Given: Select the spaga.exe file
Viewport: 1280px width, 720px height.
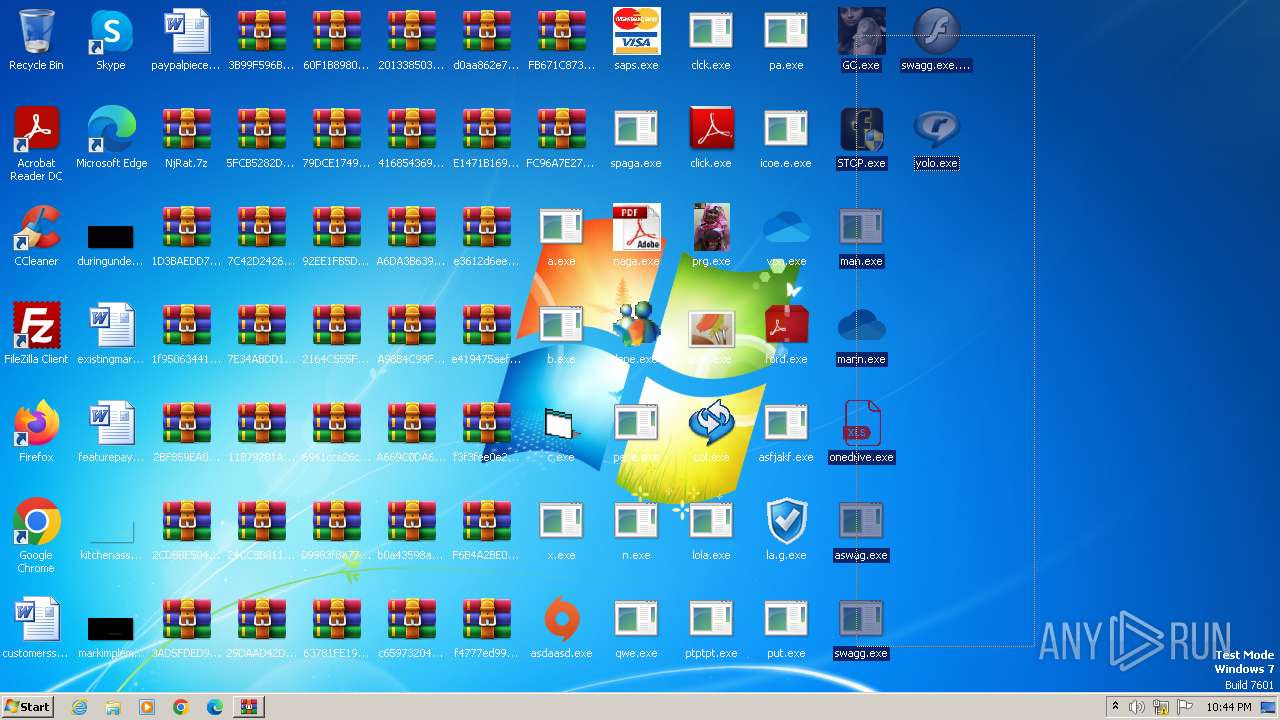Looking at the screenshot, I should coord(636,138).
